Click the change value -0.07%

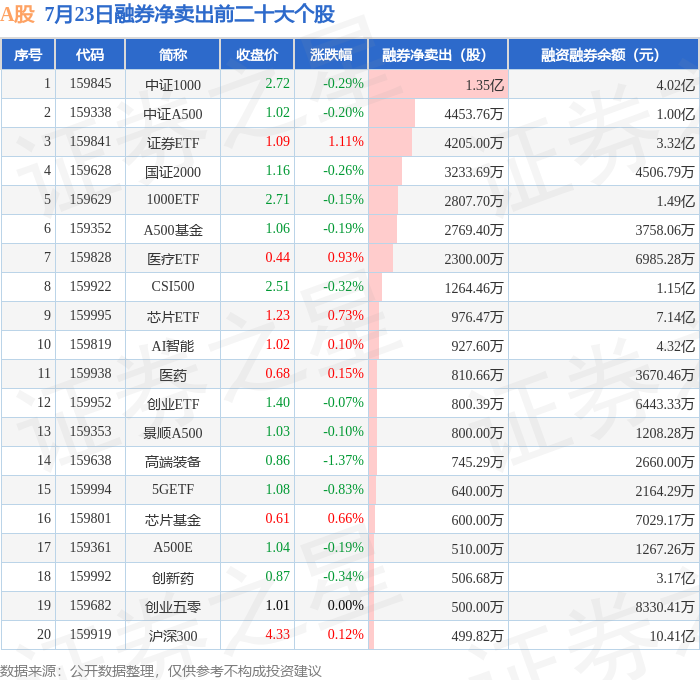(343, 402)
